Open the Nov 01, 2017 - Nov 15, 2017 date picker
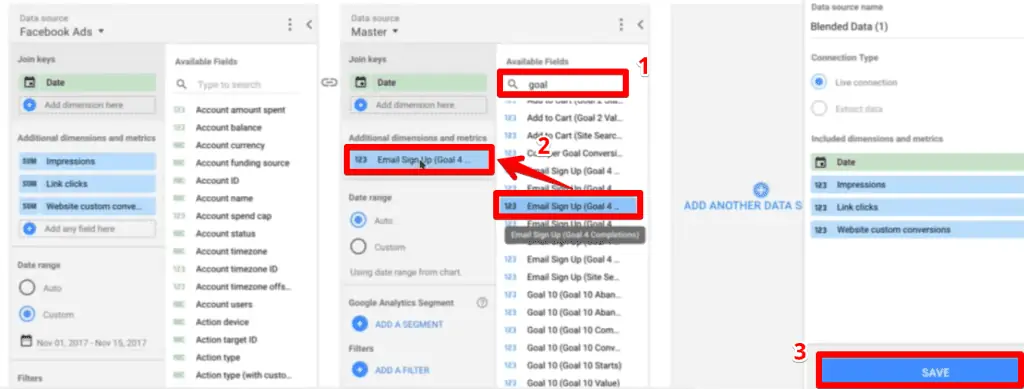Viewport: 1024px width, 389px height. 84,342
